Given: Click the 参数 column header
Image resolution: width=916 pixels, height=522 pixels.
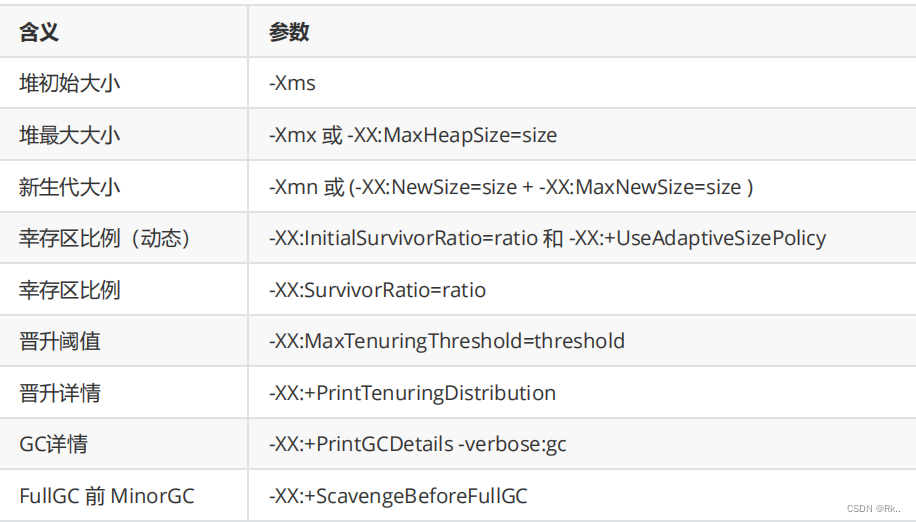Looking at the screenshot, I should [x=289, y=32].
